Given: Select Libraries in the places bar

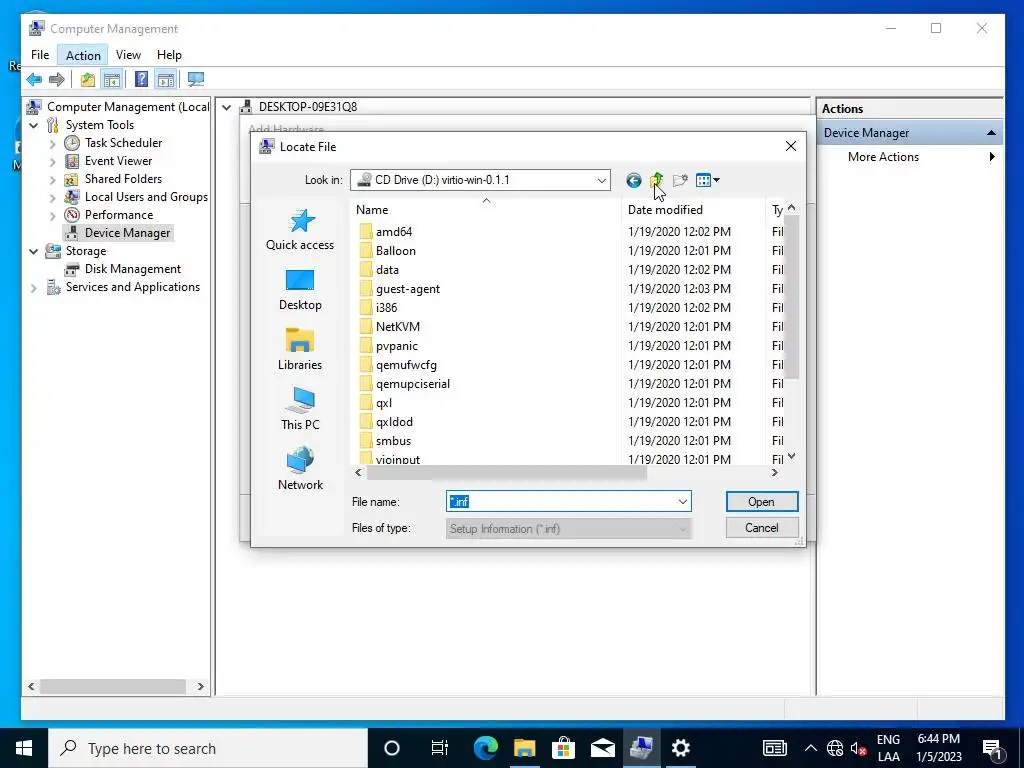Looking at the screenshot, I should click(x=300, y=350).
